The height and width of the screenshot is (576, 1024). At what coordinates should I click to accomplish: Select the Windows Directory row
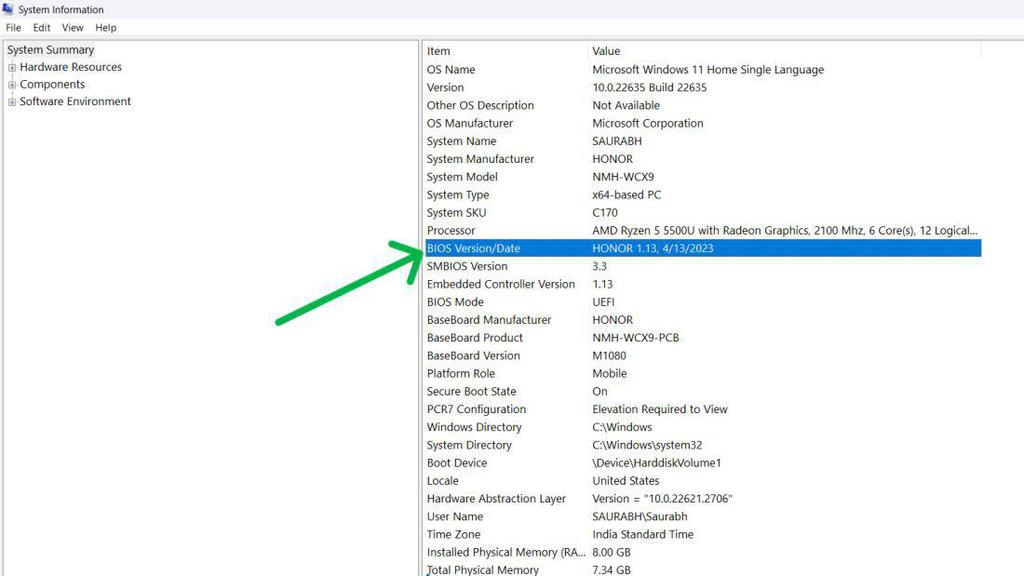click(703, 427)
